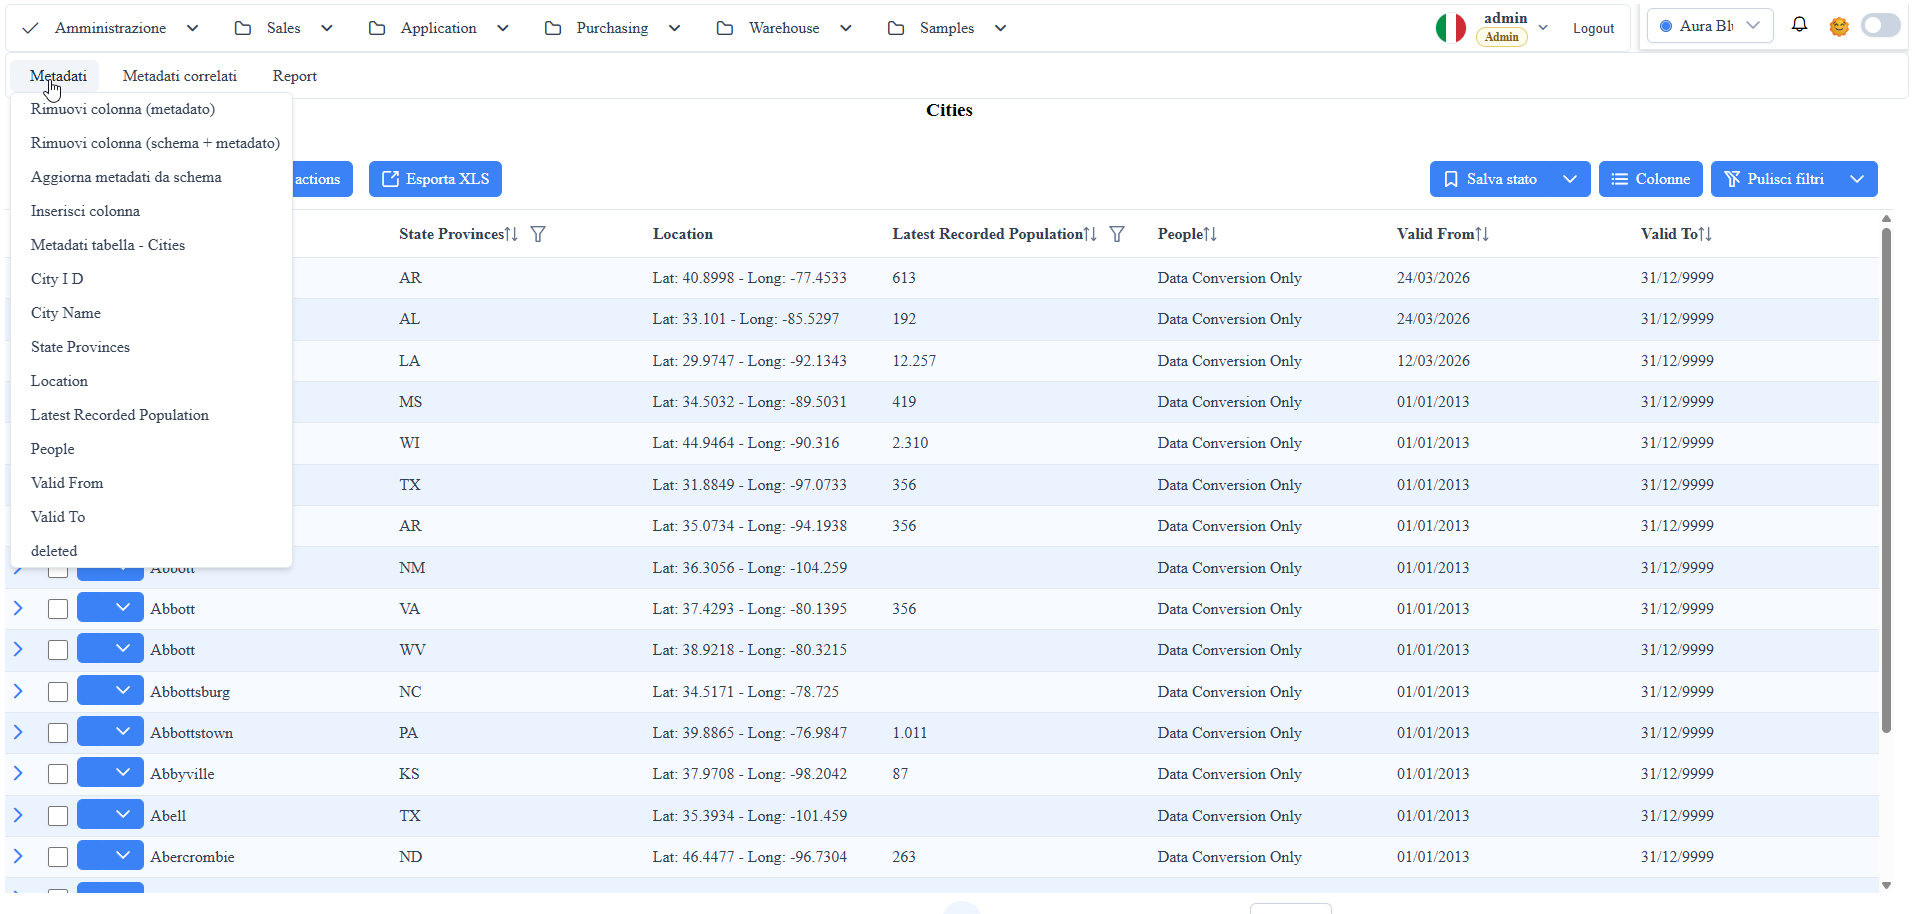Open the Salva stato dropdown arrow
1915x914 pixels.
click(1570, 179)
